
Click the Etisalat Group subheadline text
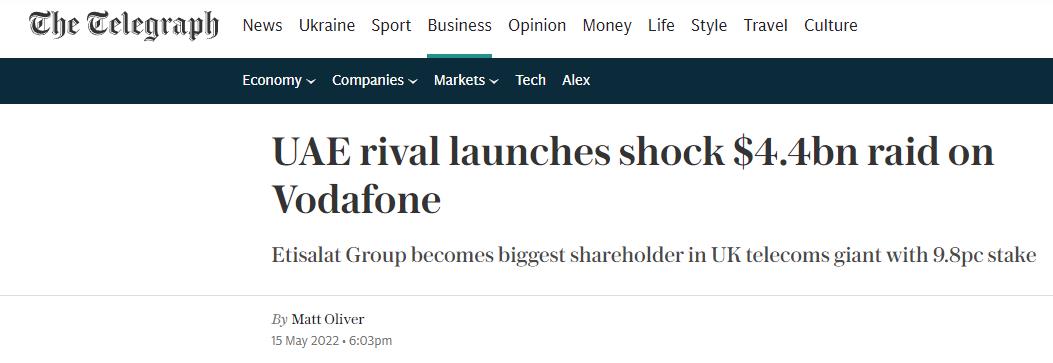(654, 256)
